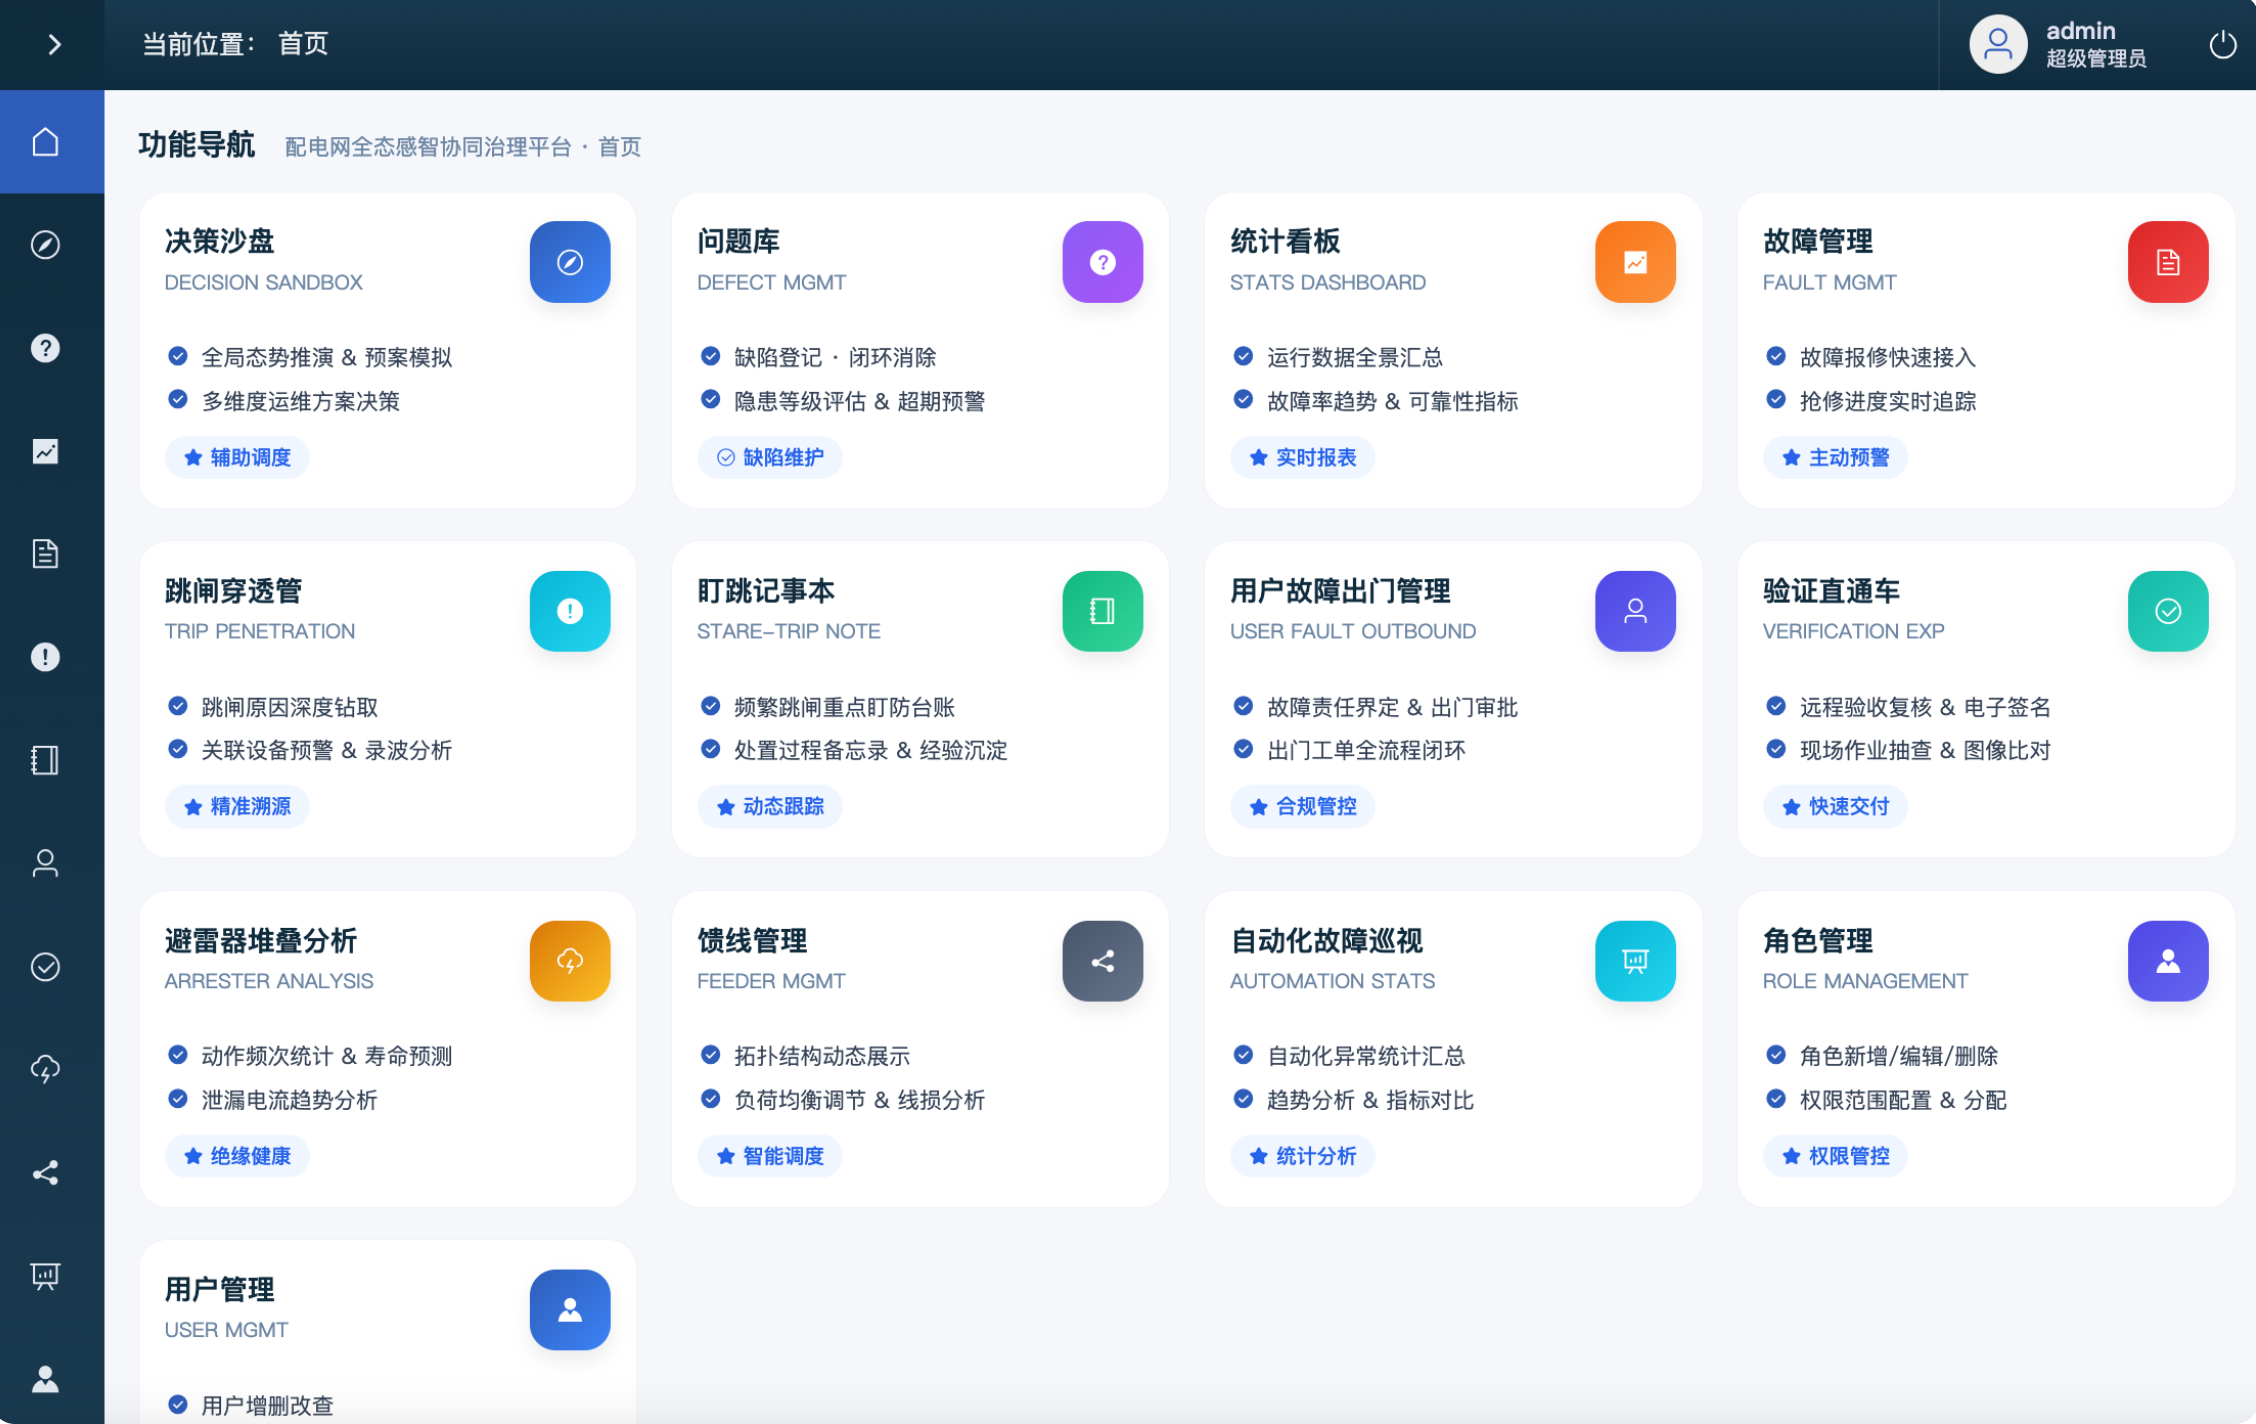Click the 主动预警 tag
2256x1424 pixels.
pos(1835,457)
